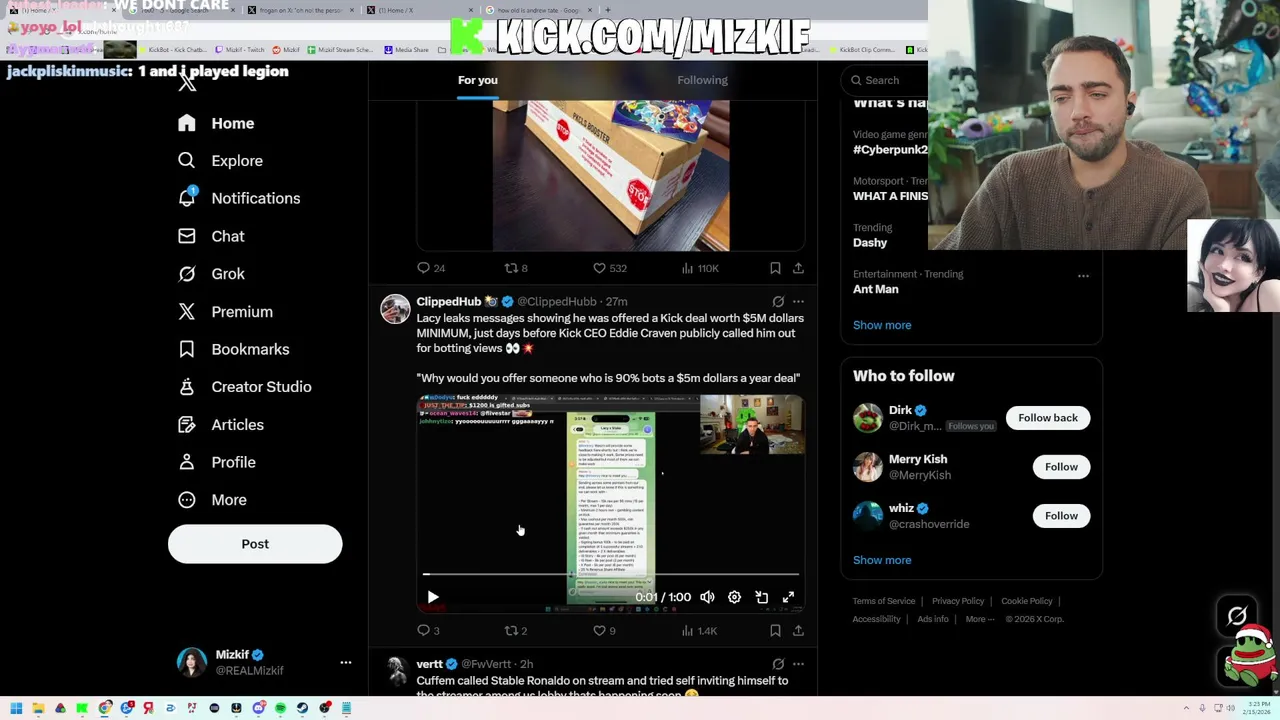Open vertt's profile avatar
1280x720 pixels.
[397, 671]
